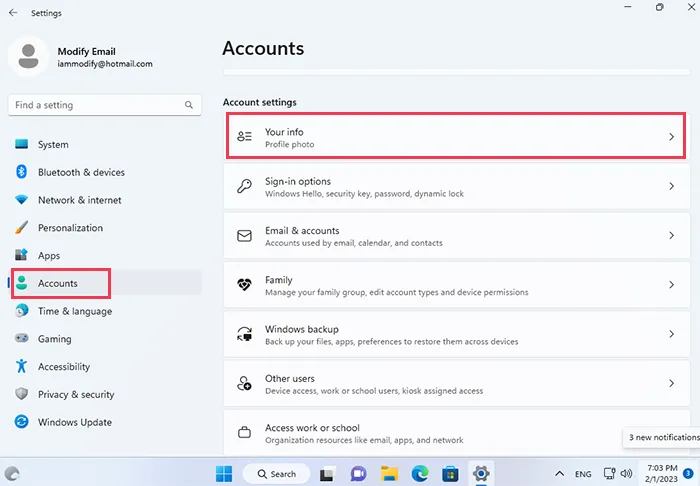Open the Windows Start button
The image size is (700, 486).
point(224,474)
